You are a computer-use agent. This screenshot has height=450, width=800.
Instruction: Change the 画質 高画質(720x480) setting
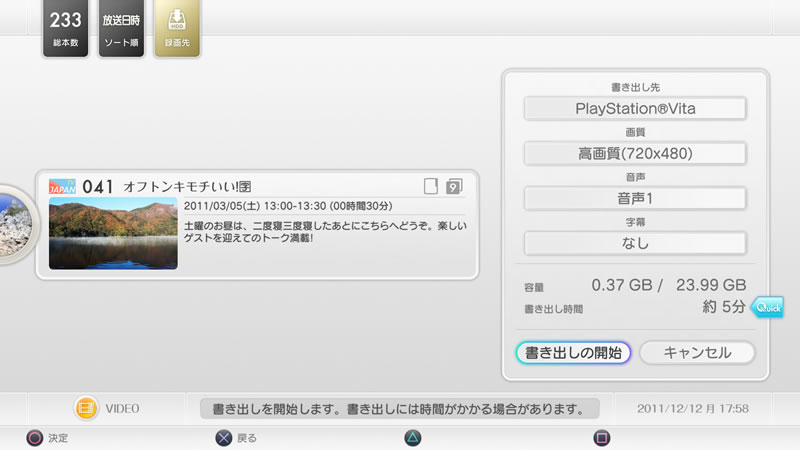[635, 153]
